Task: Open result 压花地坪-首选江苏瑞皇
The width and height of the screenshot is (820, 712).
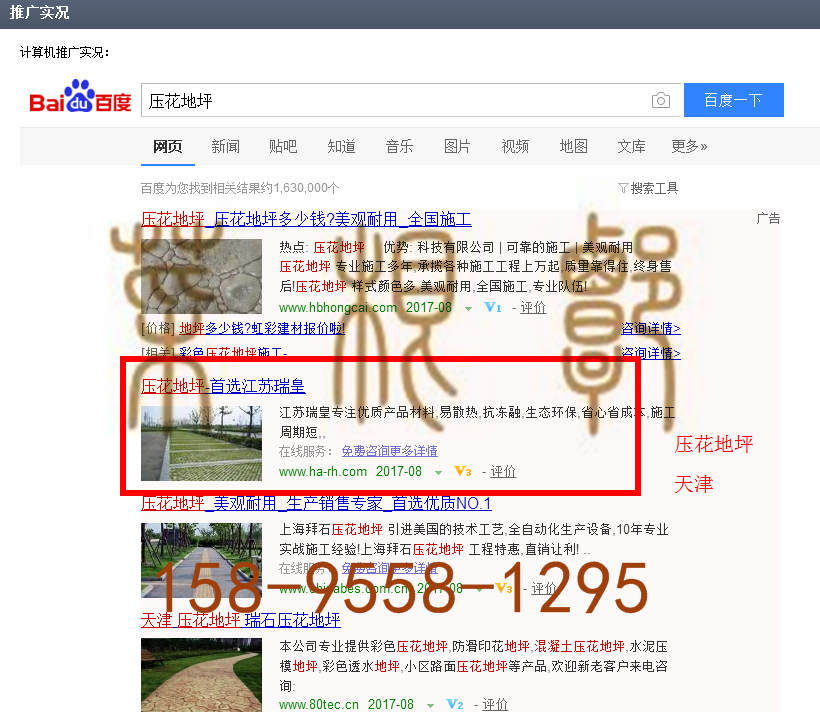Action: point(223,386)
